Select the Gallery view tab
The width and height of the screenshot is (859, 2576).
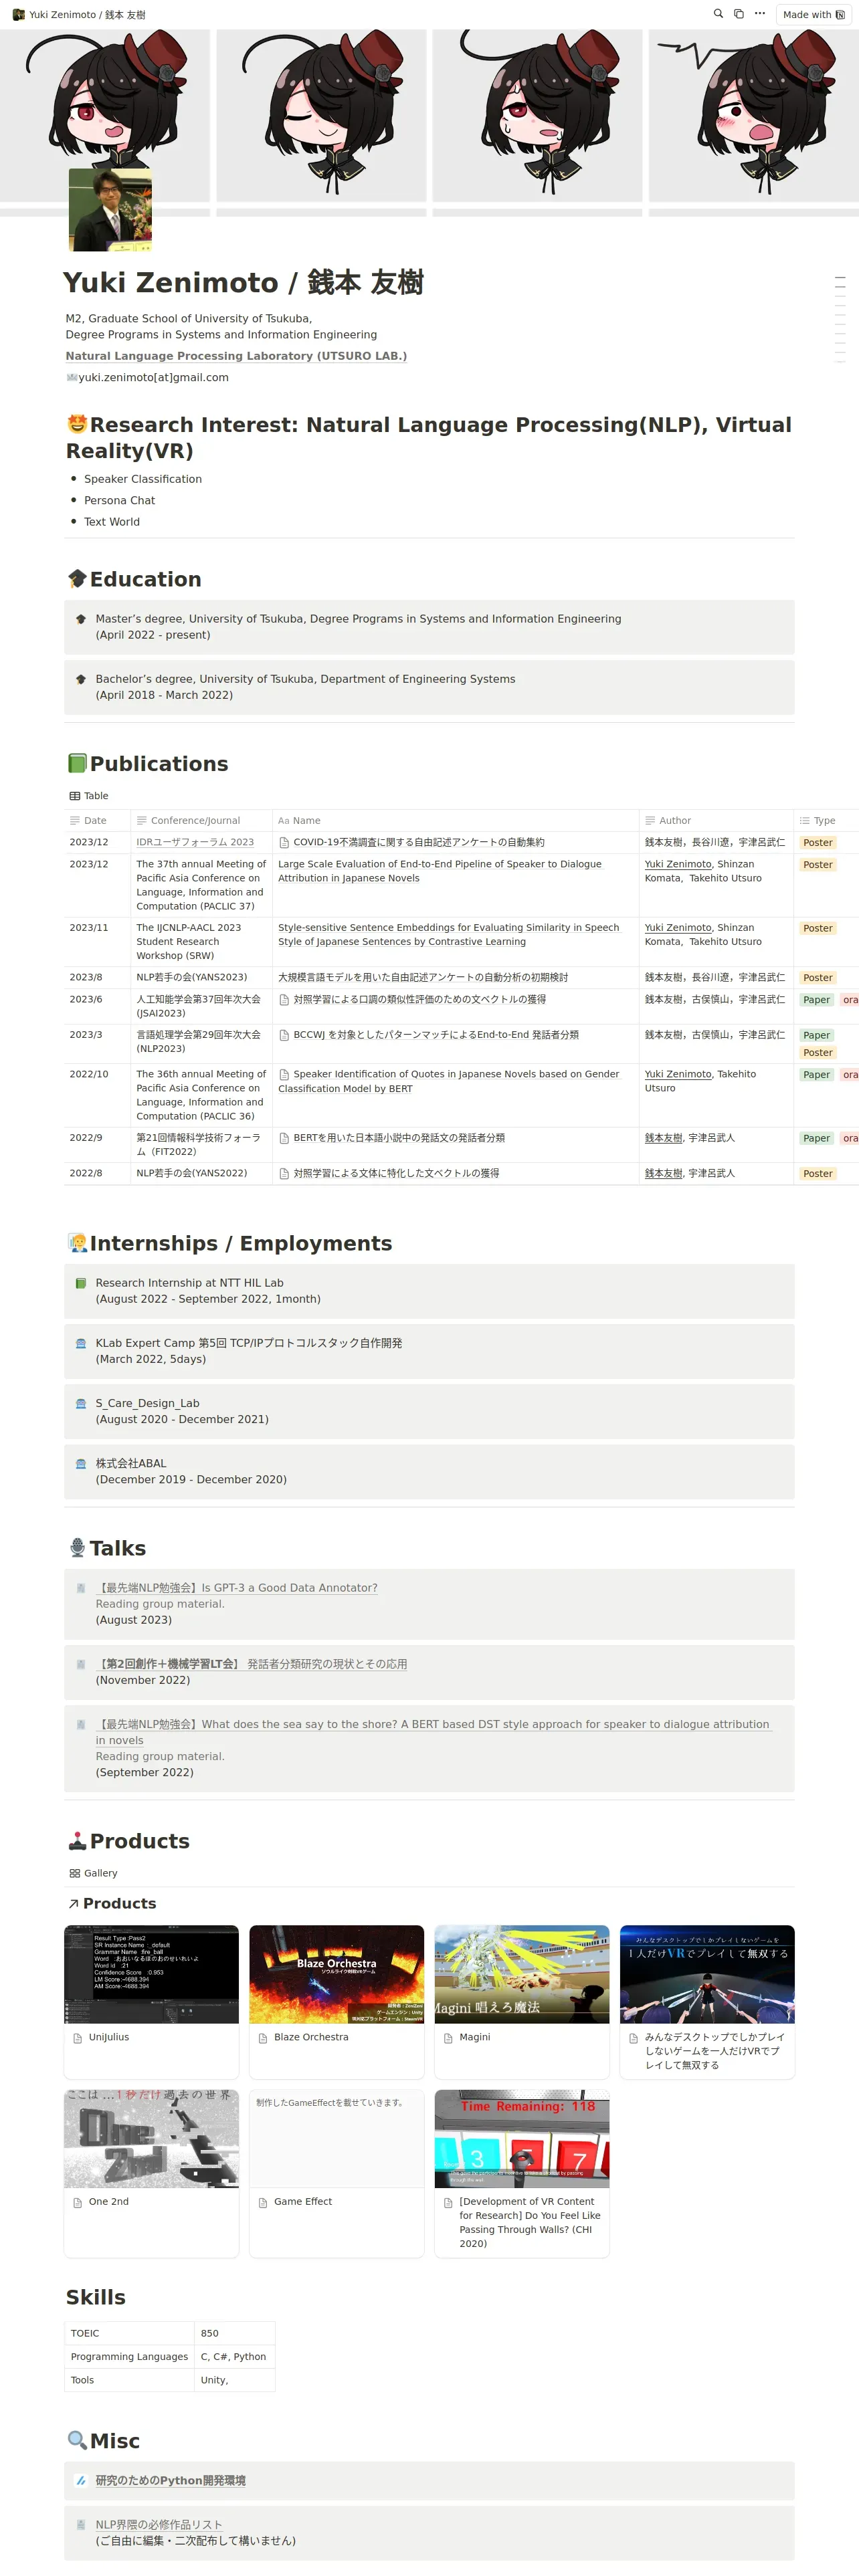[x=93, y=1873]
